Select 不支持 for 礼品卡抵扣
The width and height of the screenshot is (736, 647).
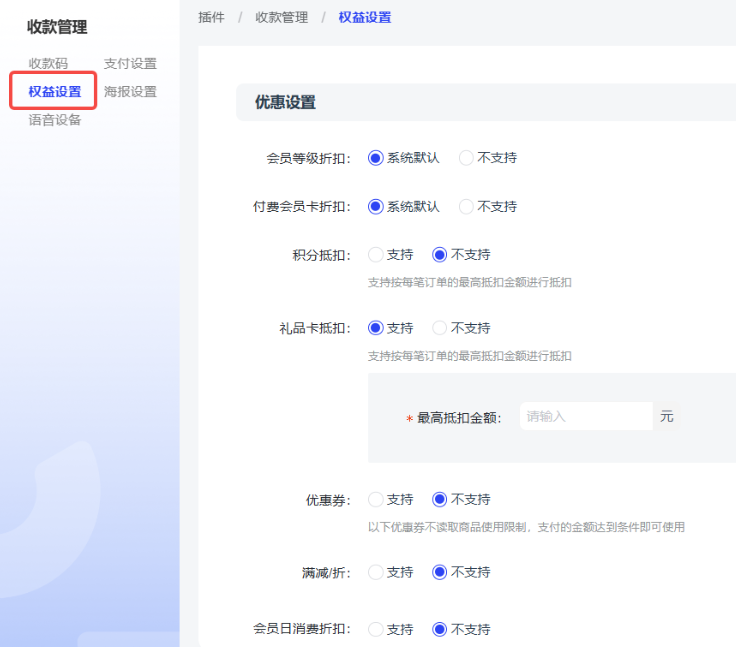(x=440, y=328)
